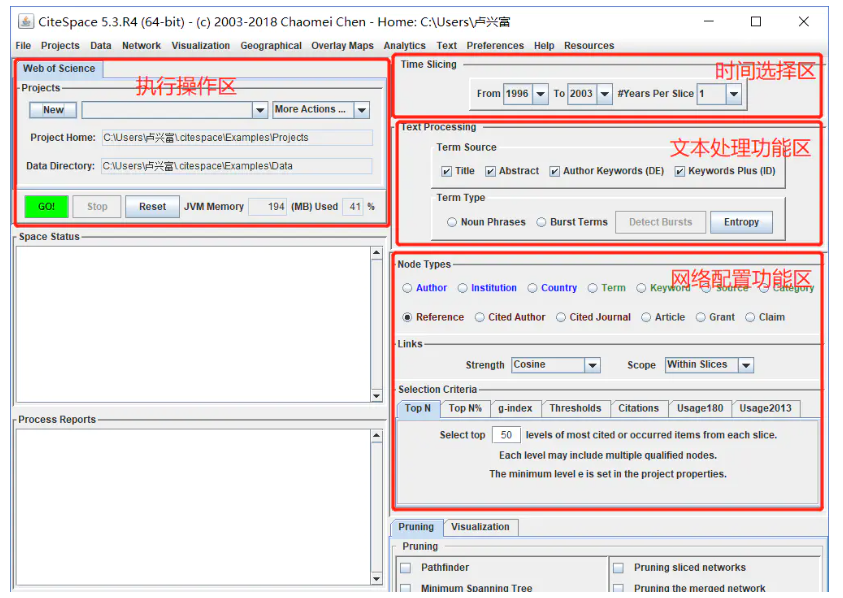Open the Geographical menu
Screen dimensions: 843x598
coord(271,46)
